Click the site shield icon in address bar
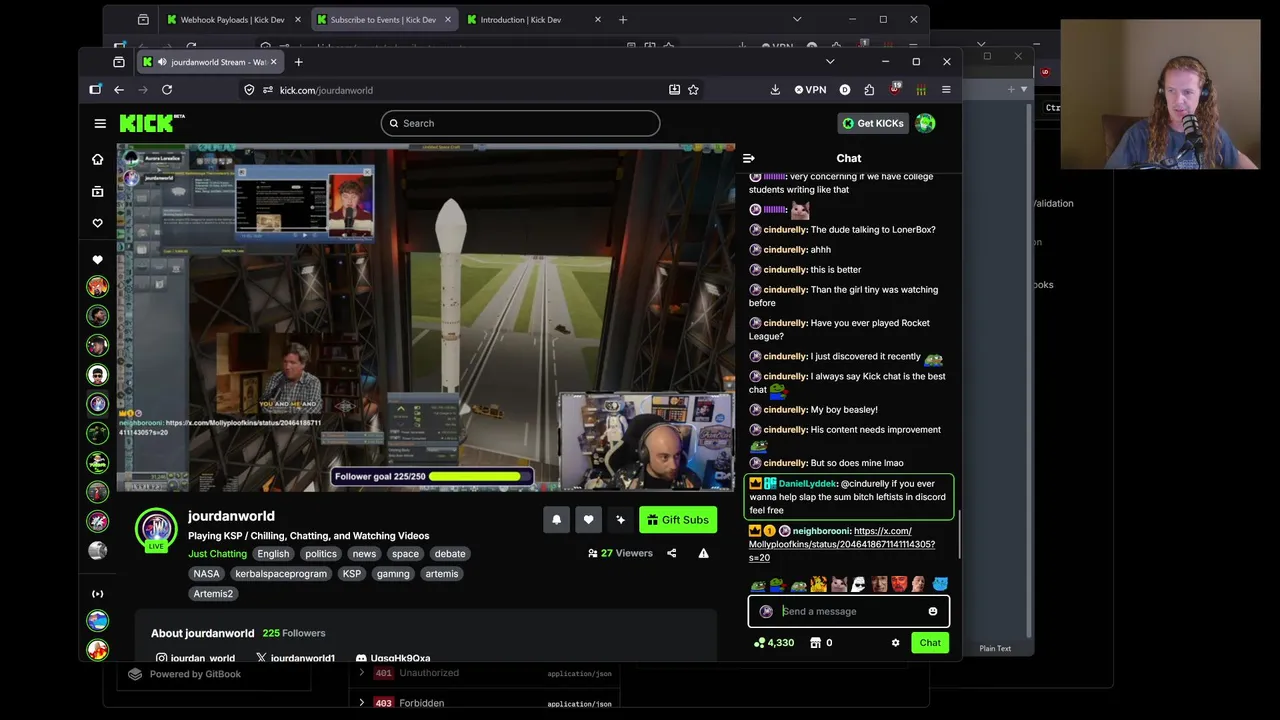Image resolution: width=1280 pixels, height=720 pixels. click(249, 90)
